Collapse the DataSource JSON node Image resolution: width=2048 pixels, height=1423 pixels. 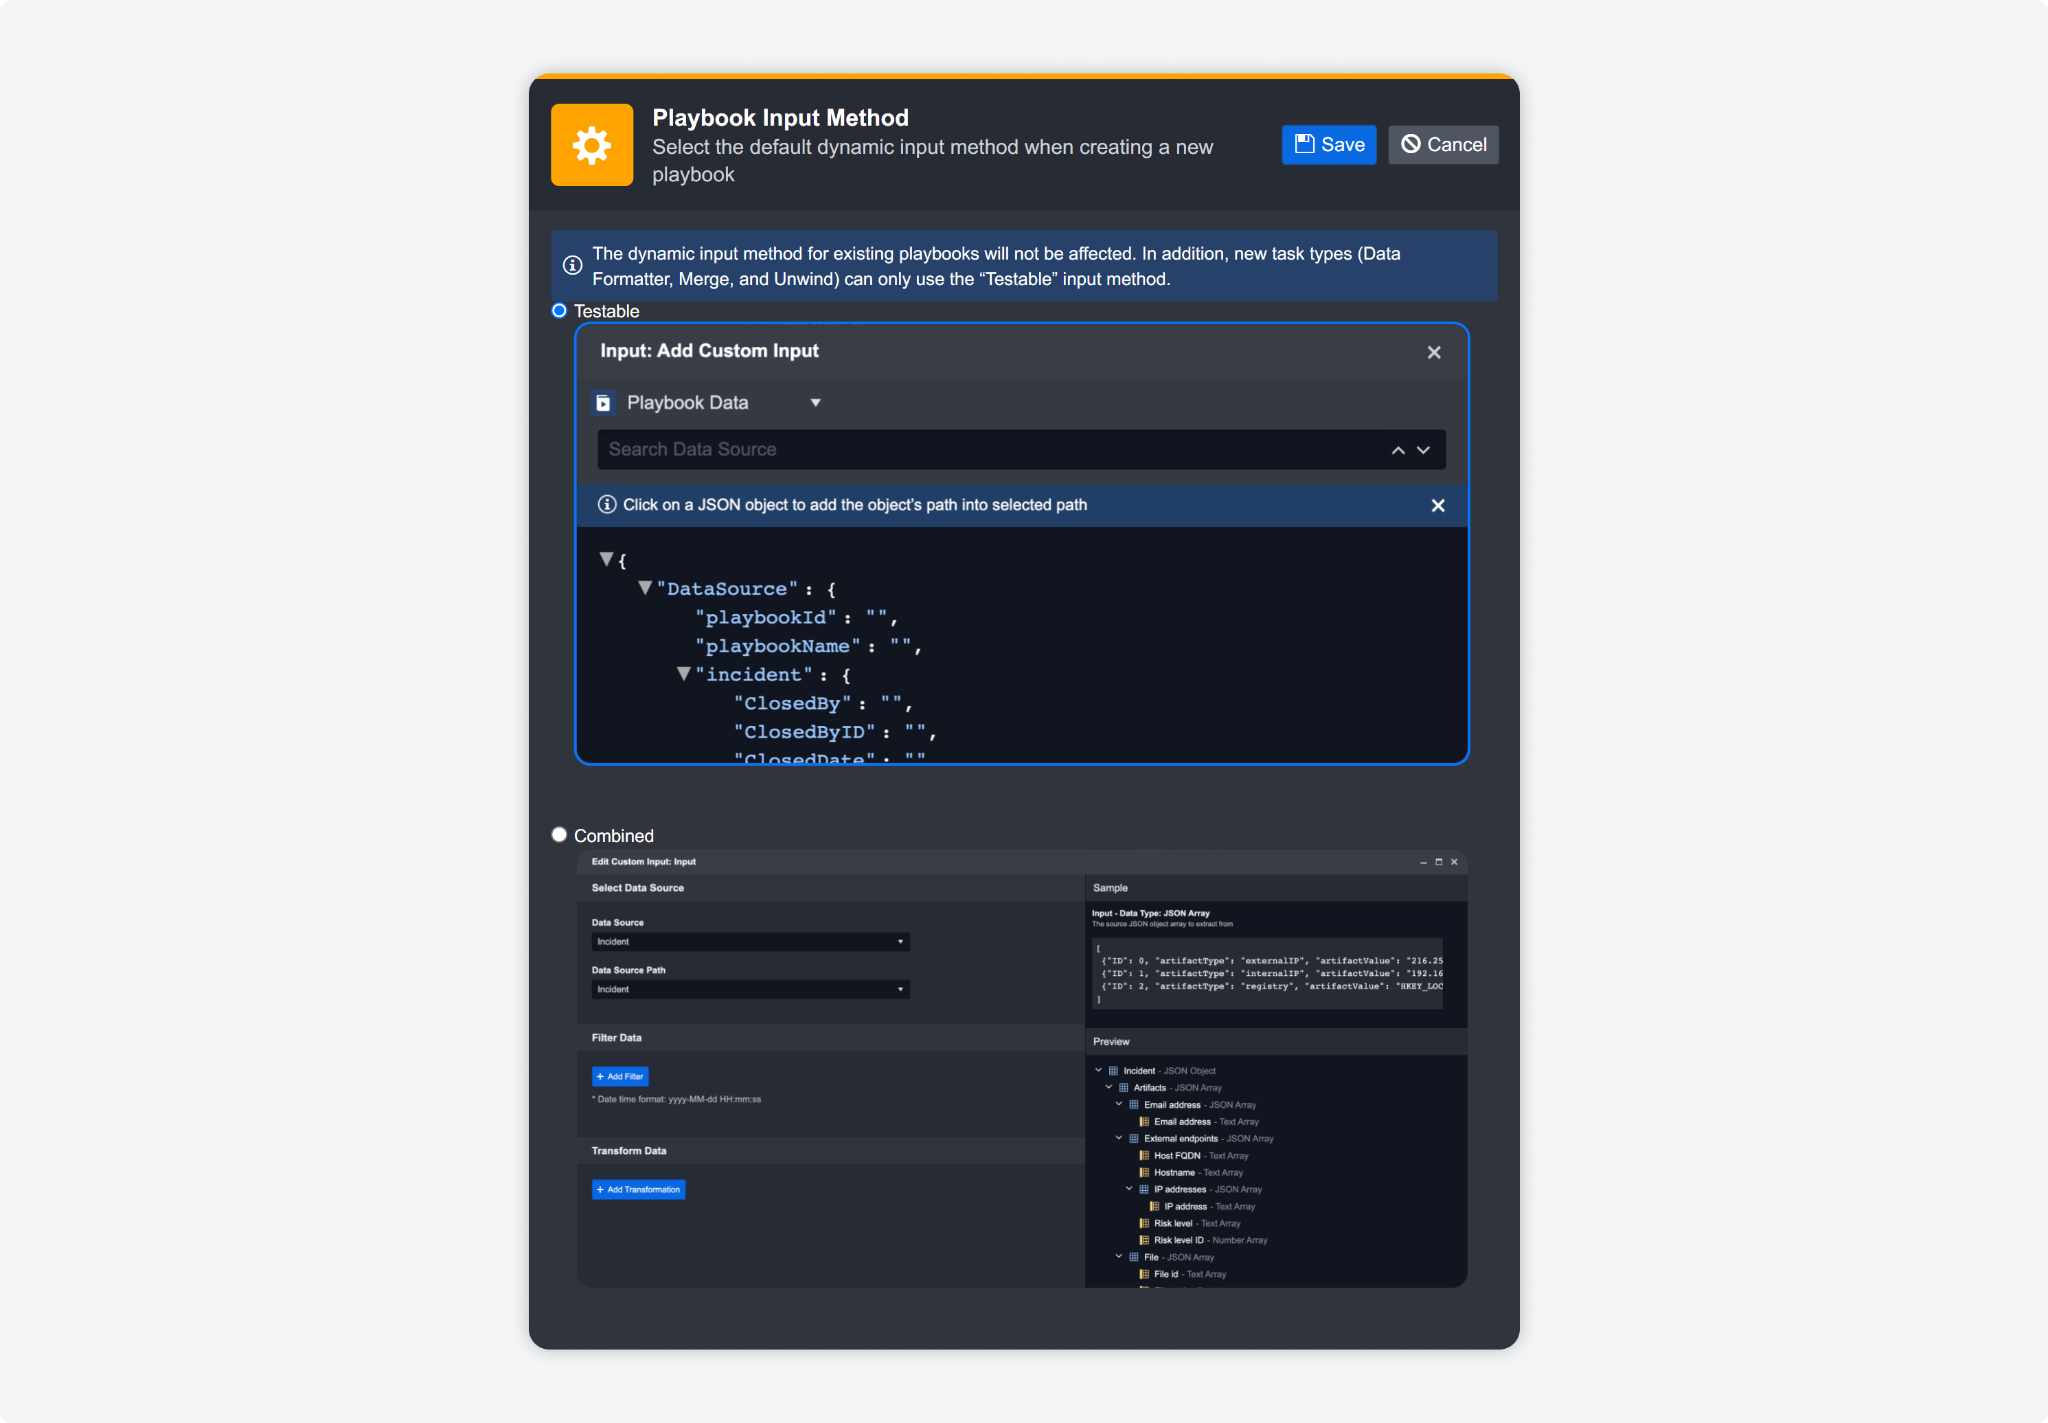point(645,588)
